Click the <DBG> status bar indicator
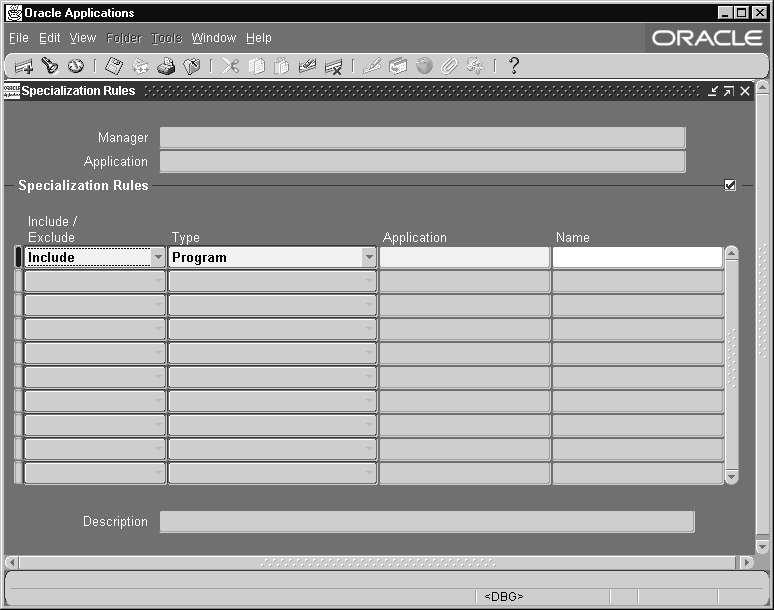 503,597
